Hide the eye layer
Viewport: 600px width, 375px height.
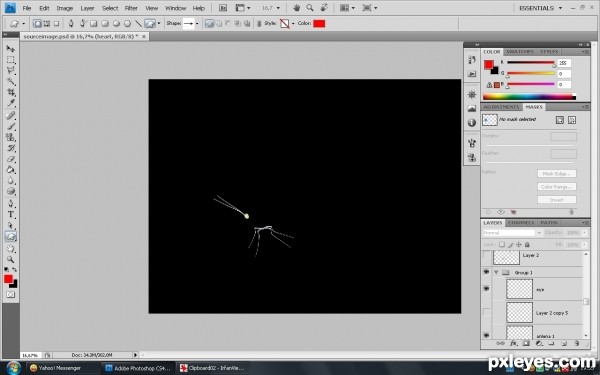pyautogui.click(x=486, y=289)
